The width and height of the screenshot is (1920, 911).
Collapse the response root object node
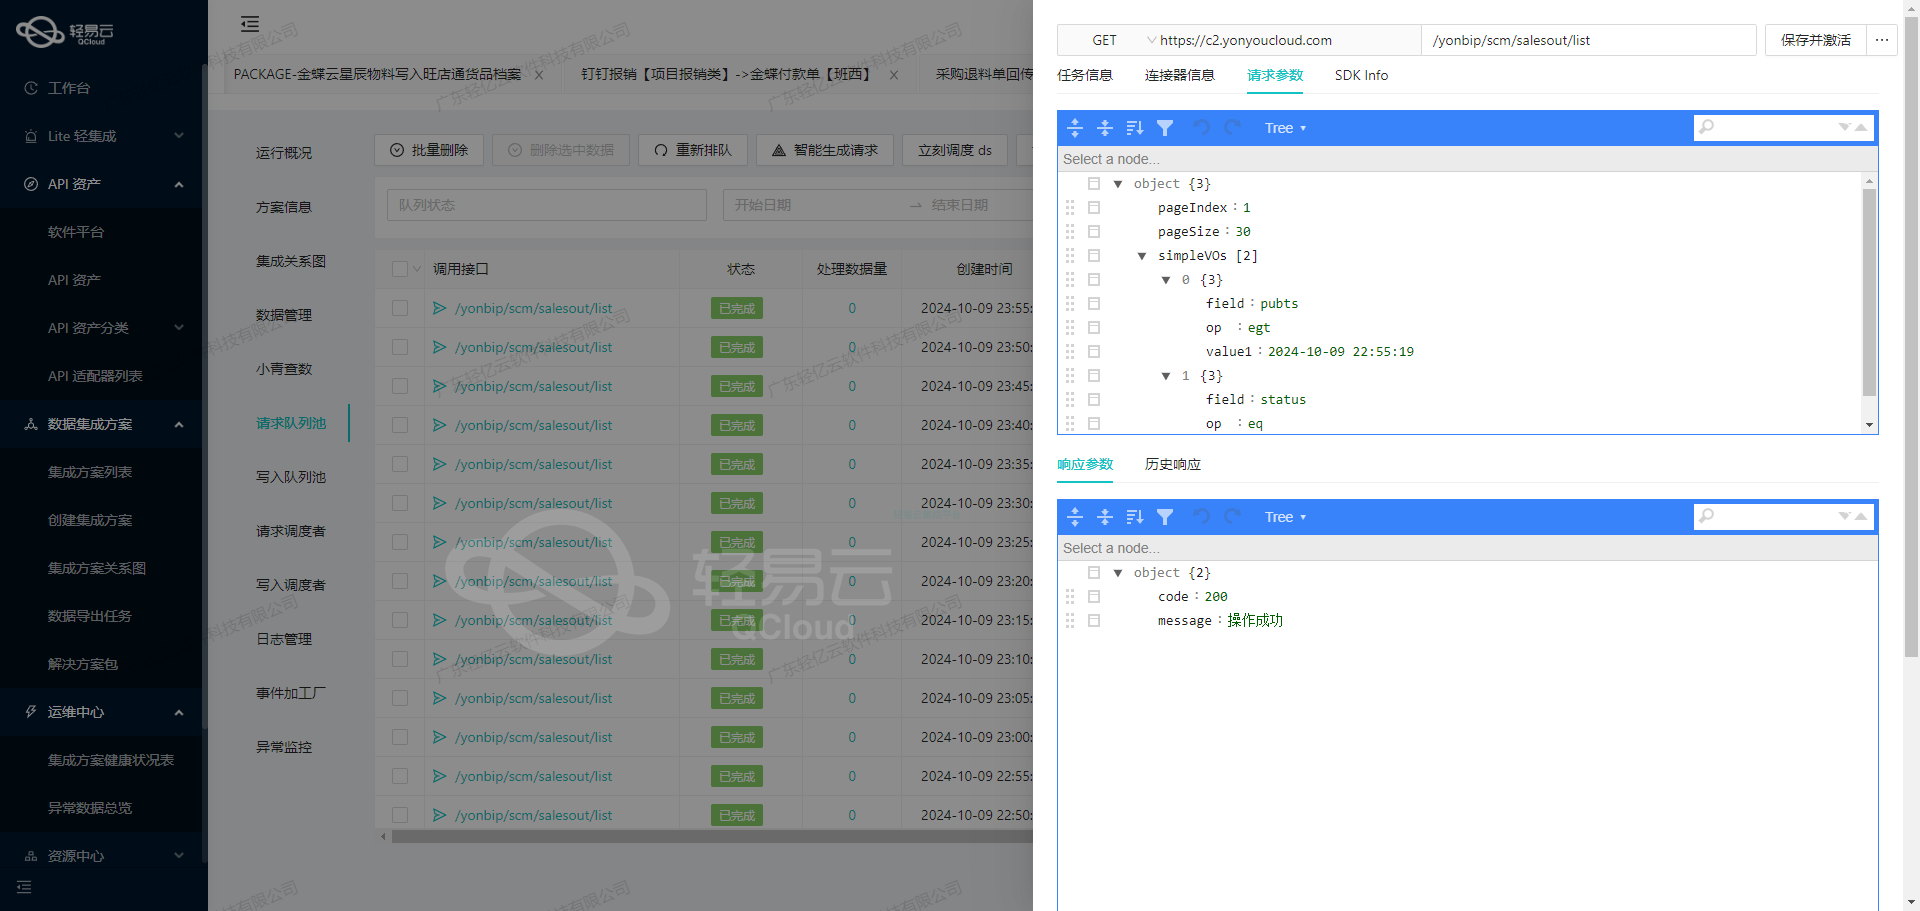pos(1118,573)
